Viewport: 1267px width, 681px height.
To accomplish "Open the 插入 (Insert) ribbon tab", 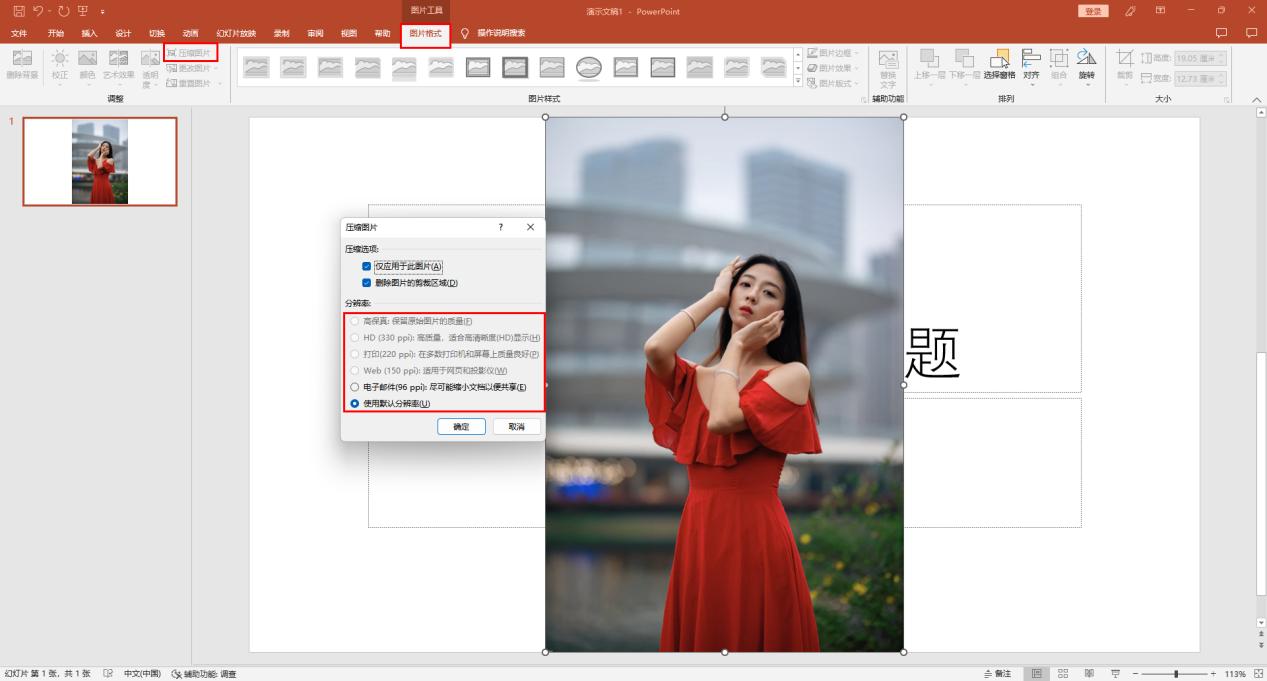I will click(89, 33).
